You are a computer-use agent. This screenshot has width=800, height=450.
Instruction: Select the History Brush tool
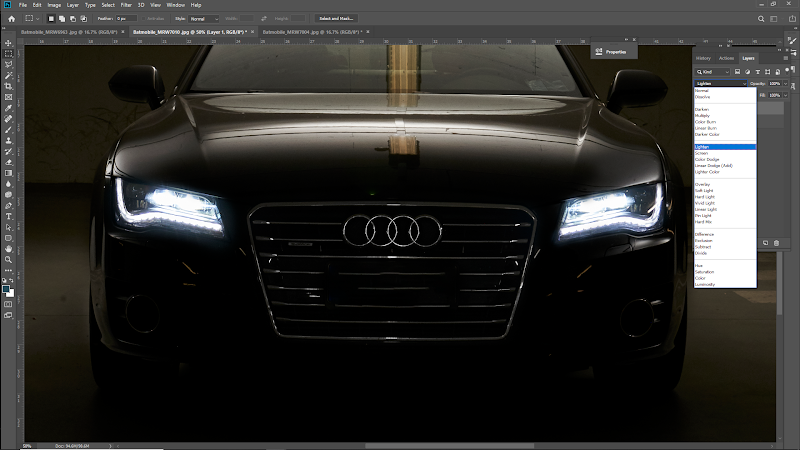[x=8, y=152]
